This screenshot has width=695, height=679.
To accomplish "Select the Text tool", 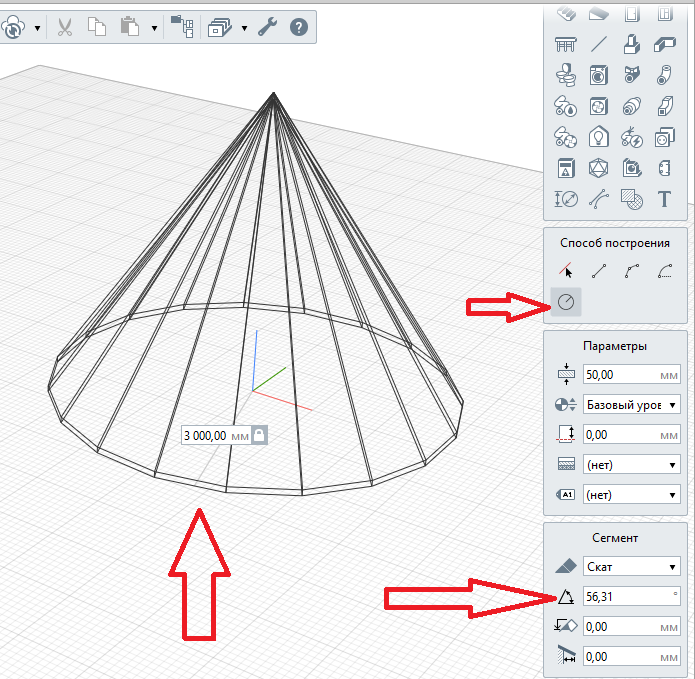I will click(665, 199).
